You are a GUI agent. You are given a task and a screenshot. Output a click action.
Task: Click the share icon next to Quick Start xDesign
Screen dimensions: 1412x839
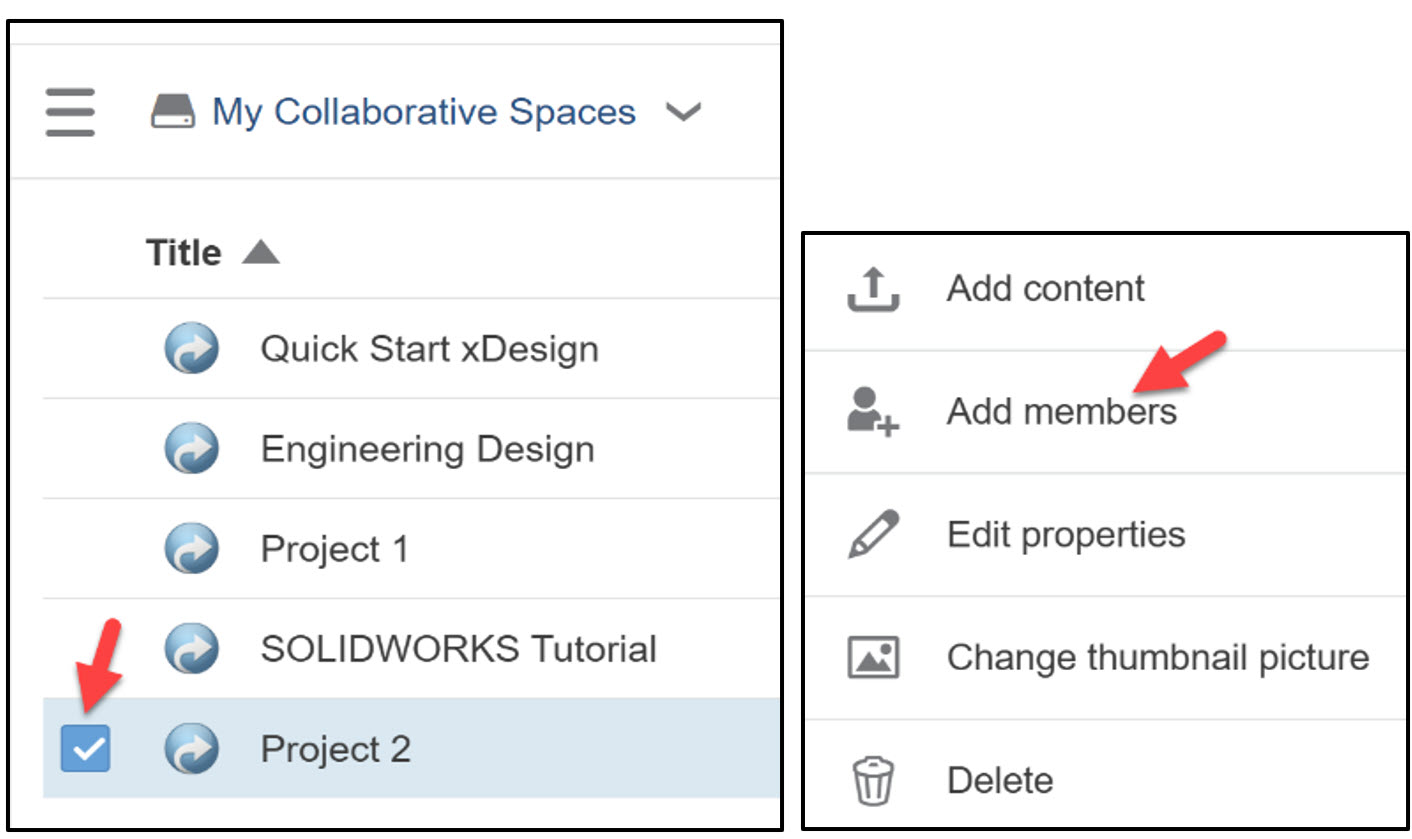click(192, 348)
